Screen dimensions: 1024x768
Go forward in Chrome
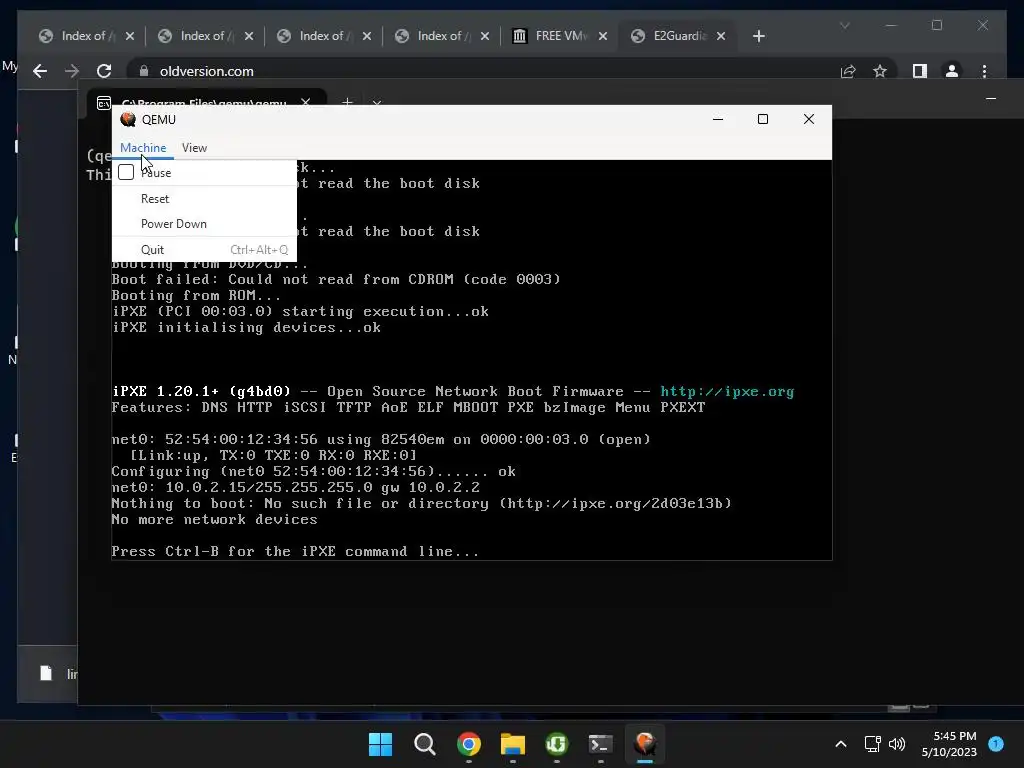(x=72, y=71)
